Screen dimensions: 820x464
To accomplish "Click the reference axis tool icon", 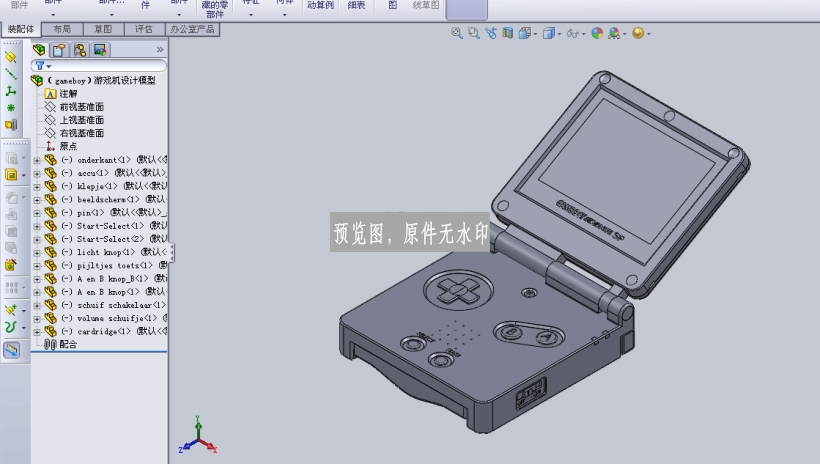I will coord(10,74).
